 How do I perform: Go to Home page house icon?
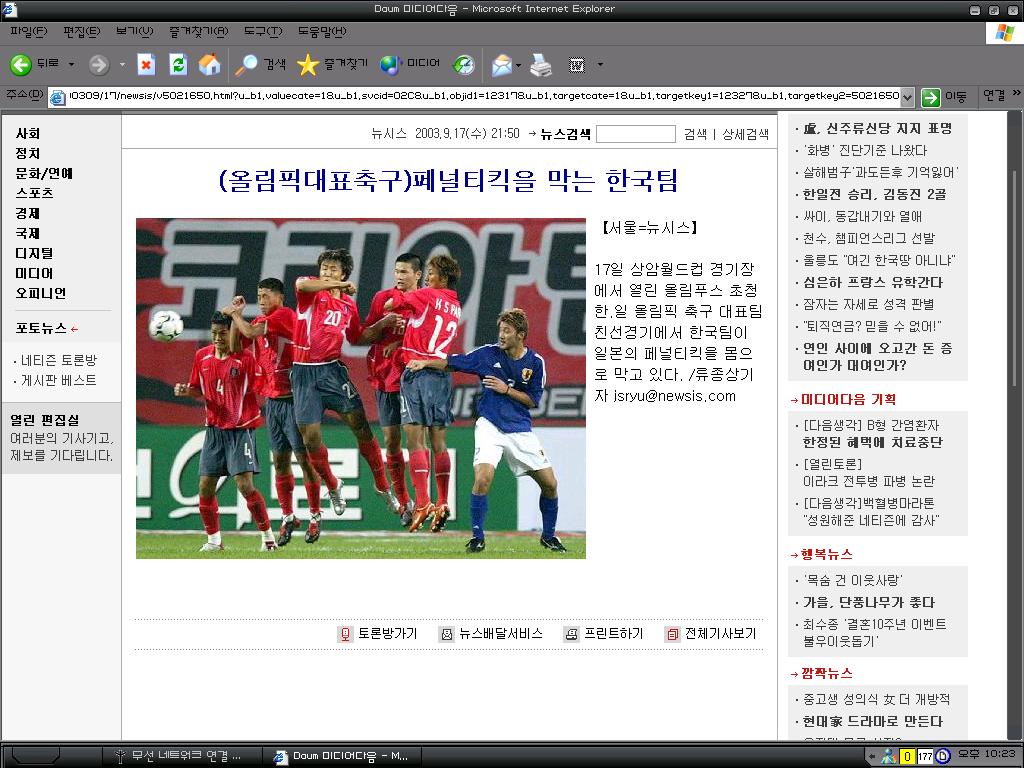[x=209, y=64]
